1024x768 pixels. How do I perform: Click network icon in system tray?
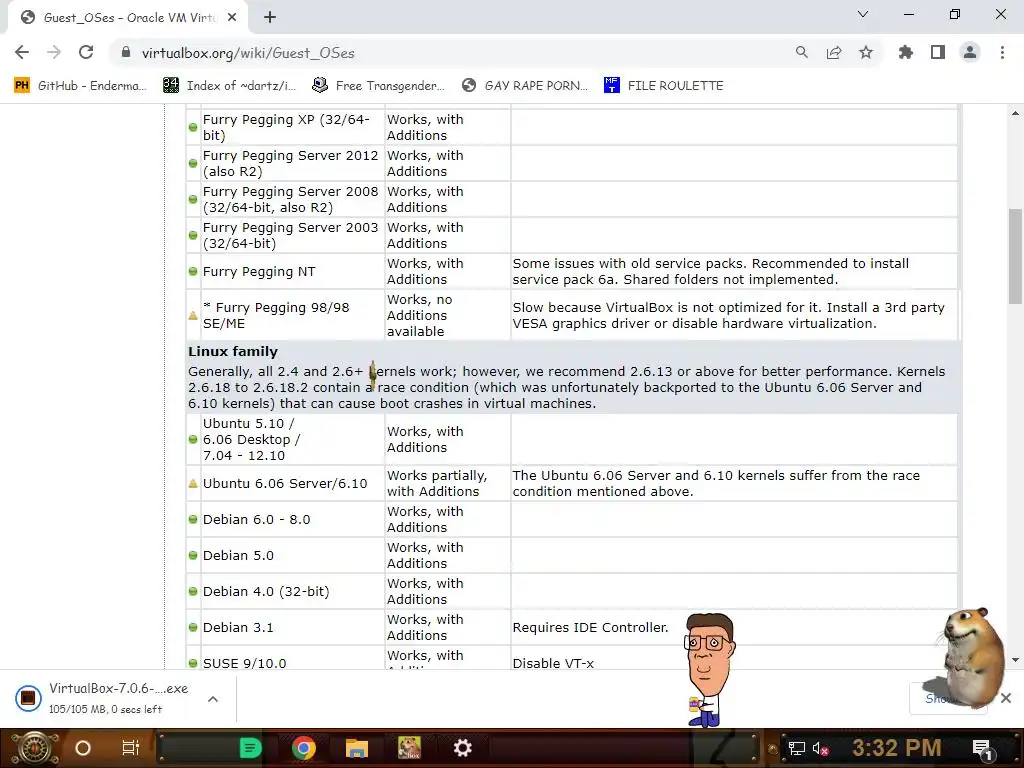pos(797,748)
